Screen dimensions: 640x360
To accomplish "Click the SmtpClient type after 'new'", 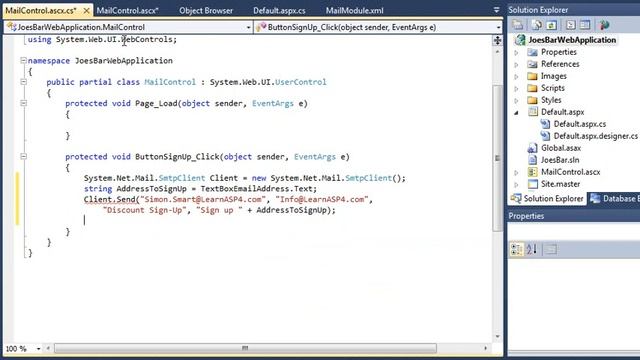I will tap(368, 178).
